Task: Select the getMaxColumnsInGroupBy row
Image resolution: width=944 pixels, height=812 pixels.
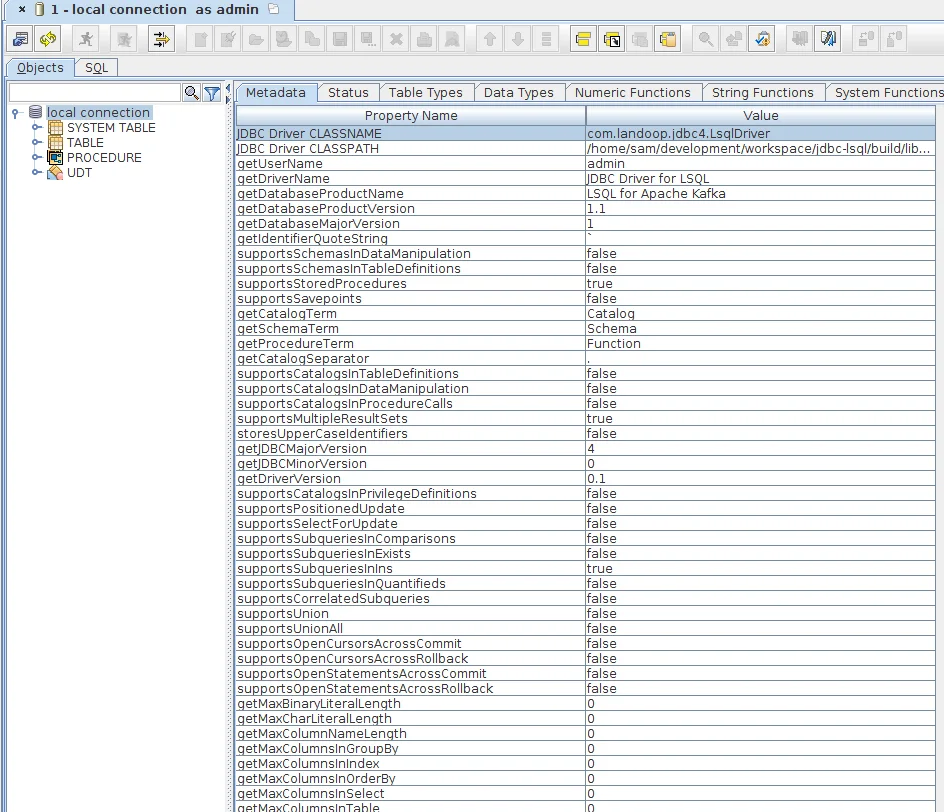Action: (585, 748)
